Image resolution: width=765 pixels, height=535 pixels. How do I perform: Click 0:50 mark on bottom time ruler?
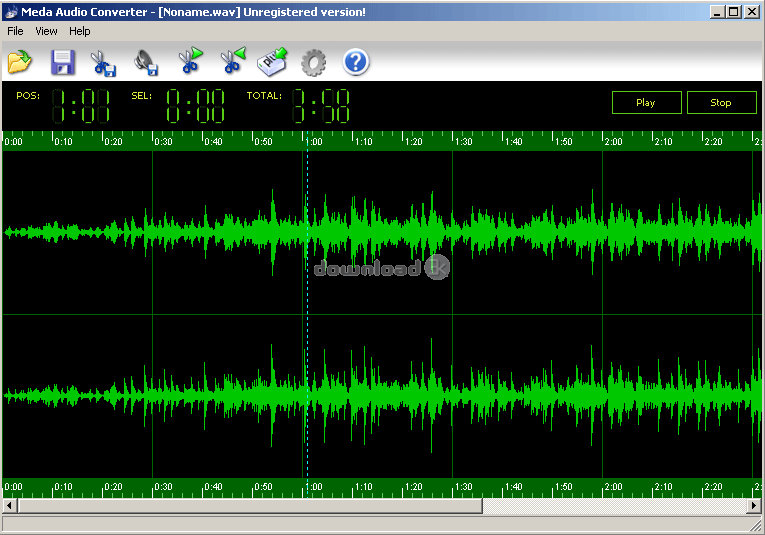tap(263, 487)
